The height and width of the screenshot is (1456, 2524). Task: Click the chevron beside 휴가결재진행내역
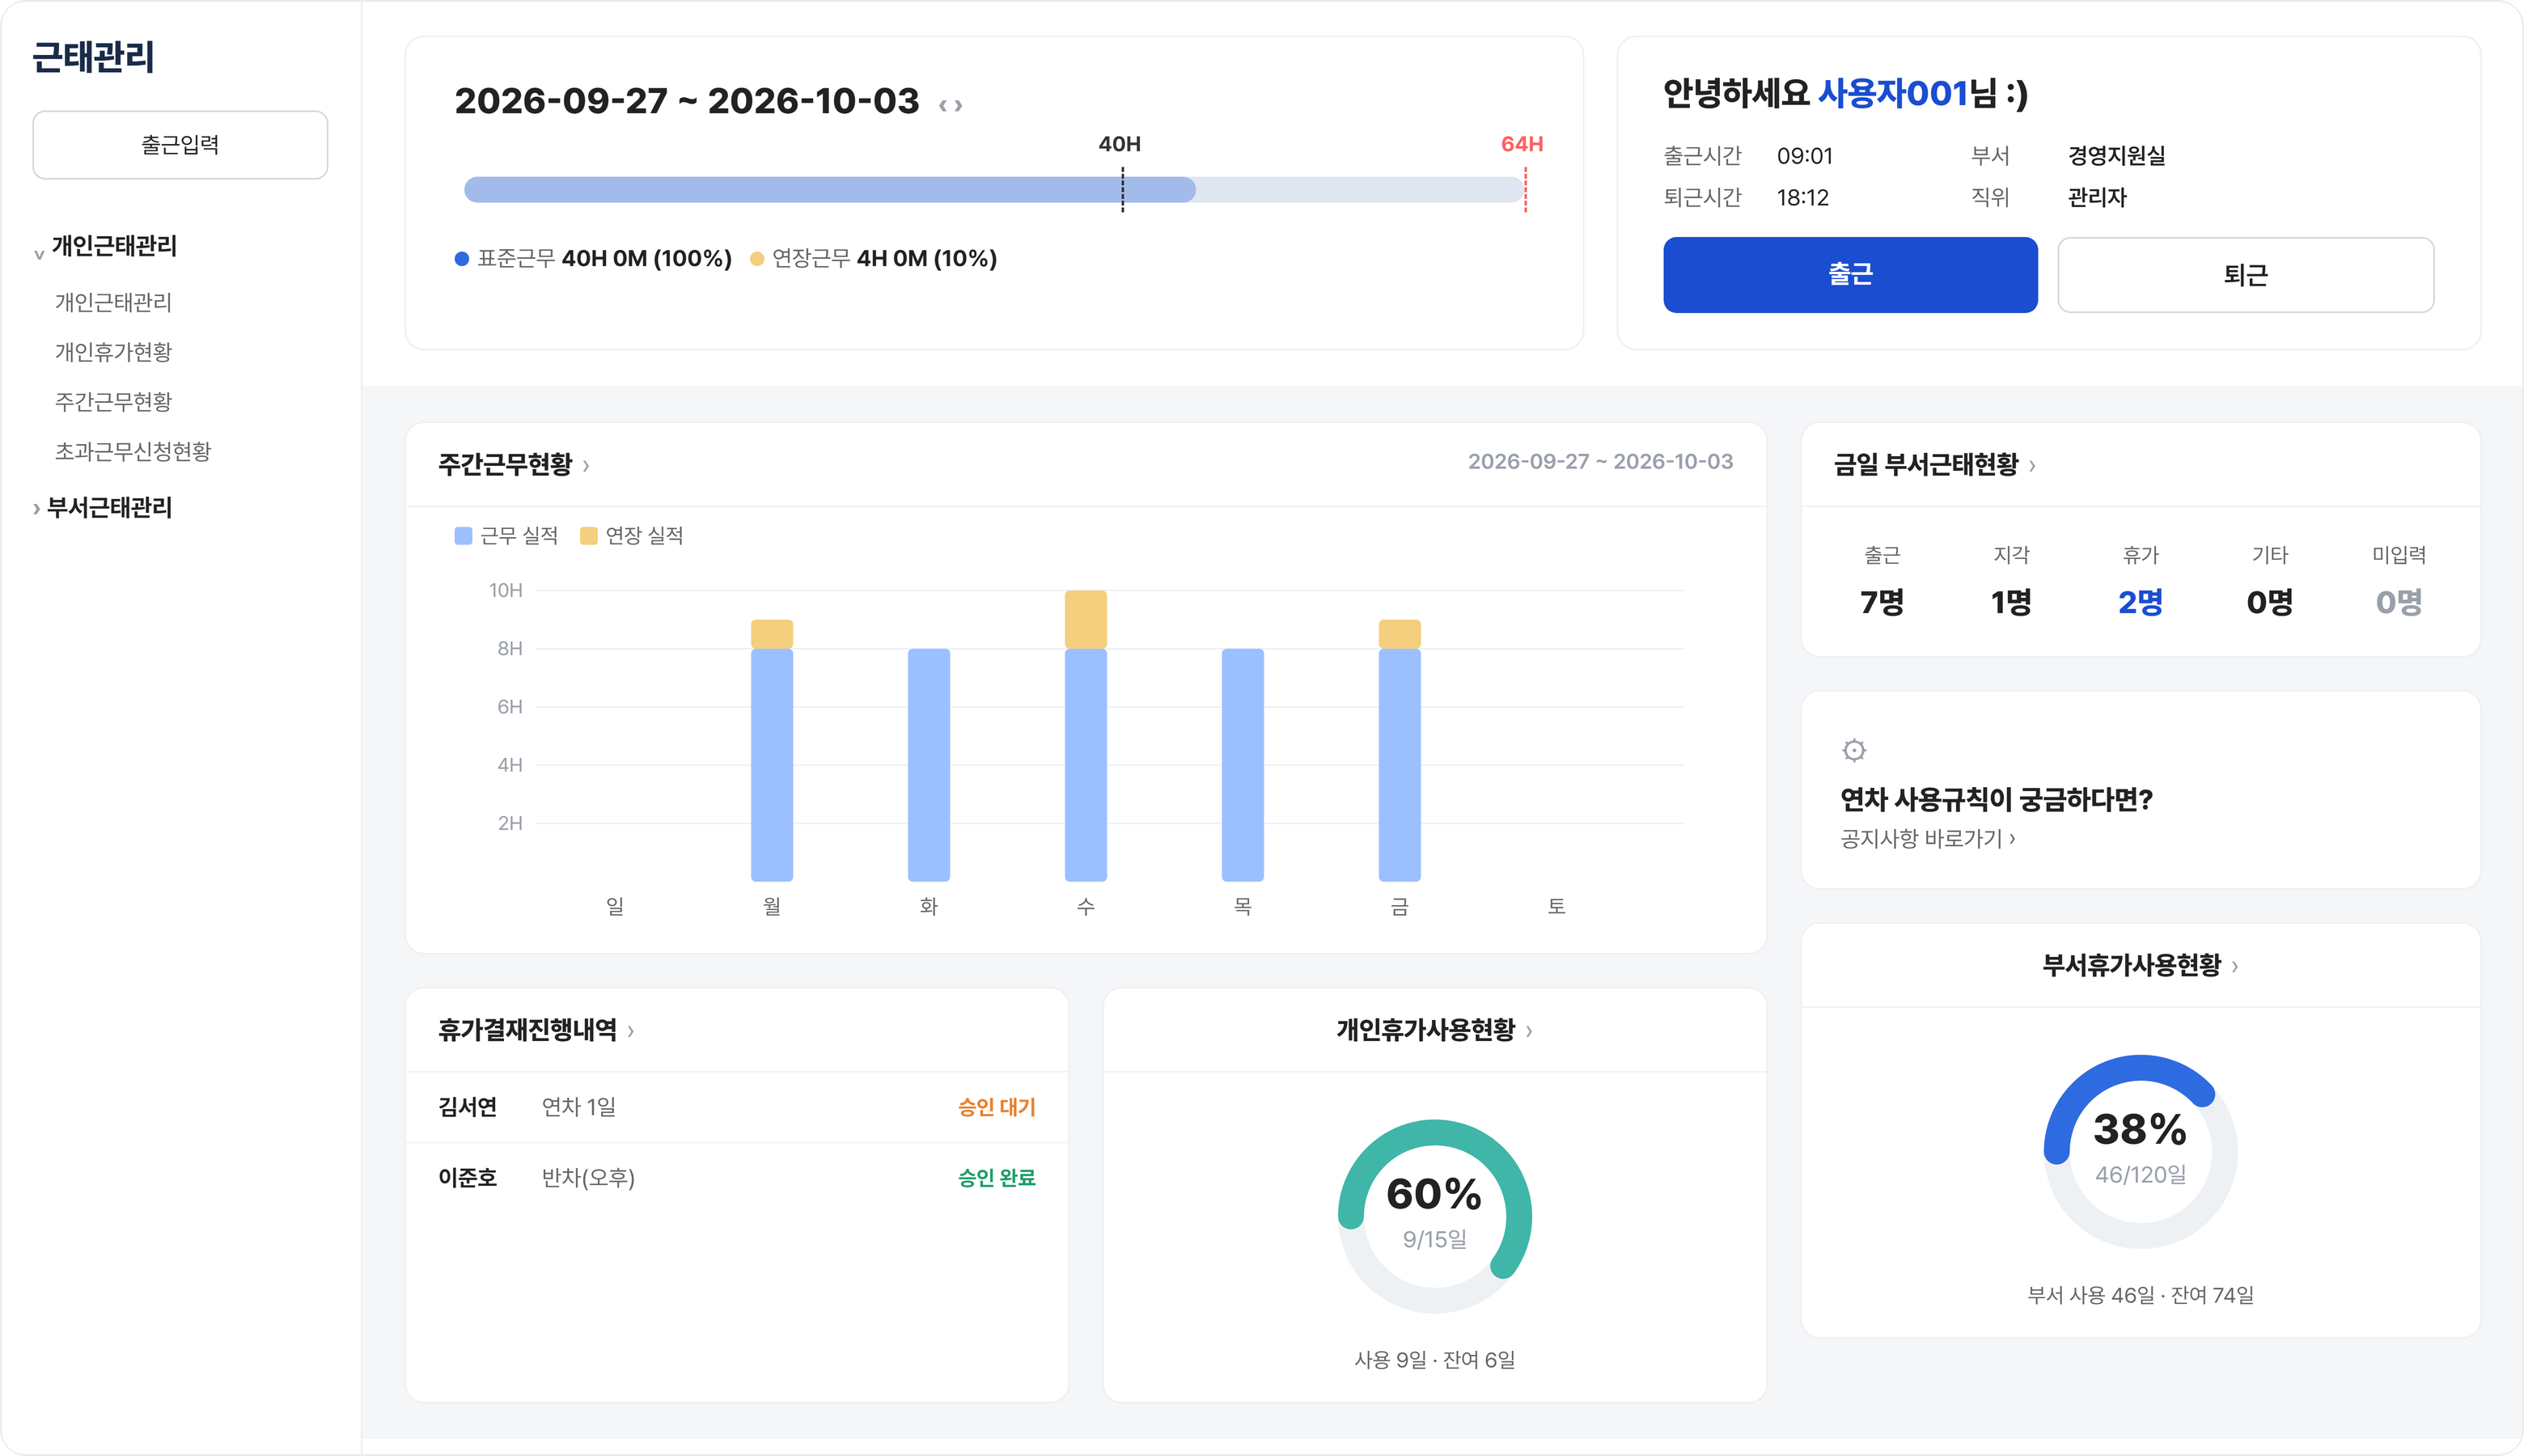click(631, 1032)
